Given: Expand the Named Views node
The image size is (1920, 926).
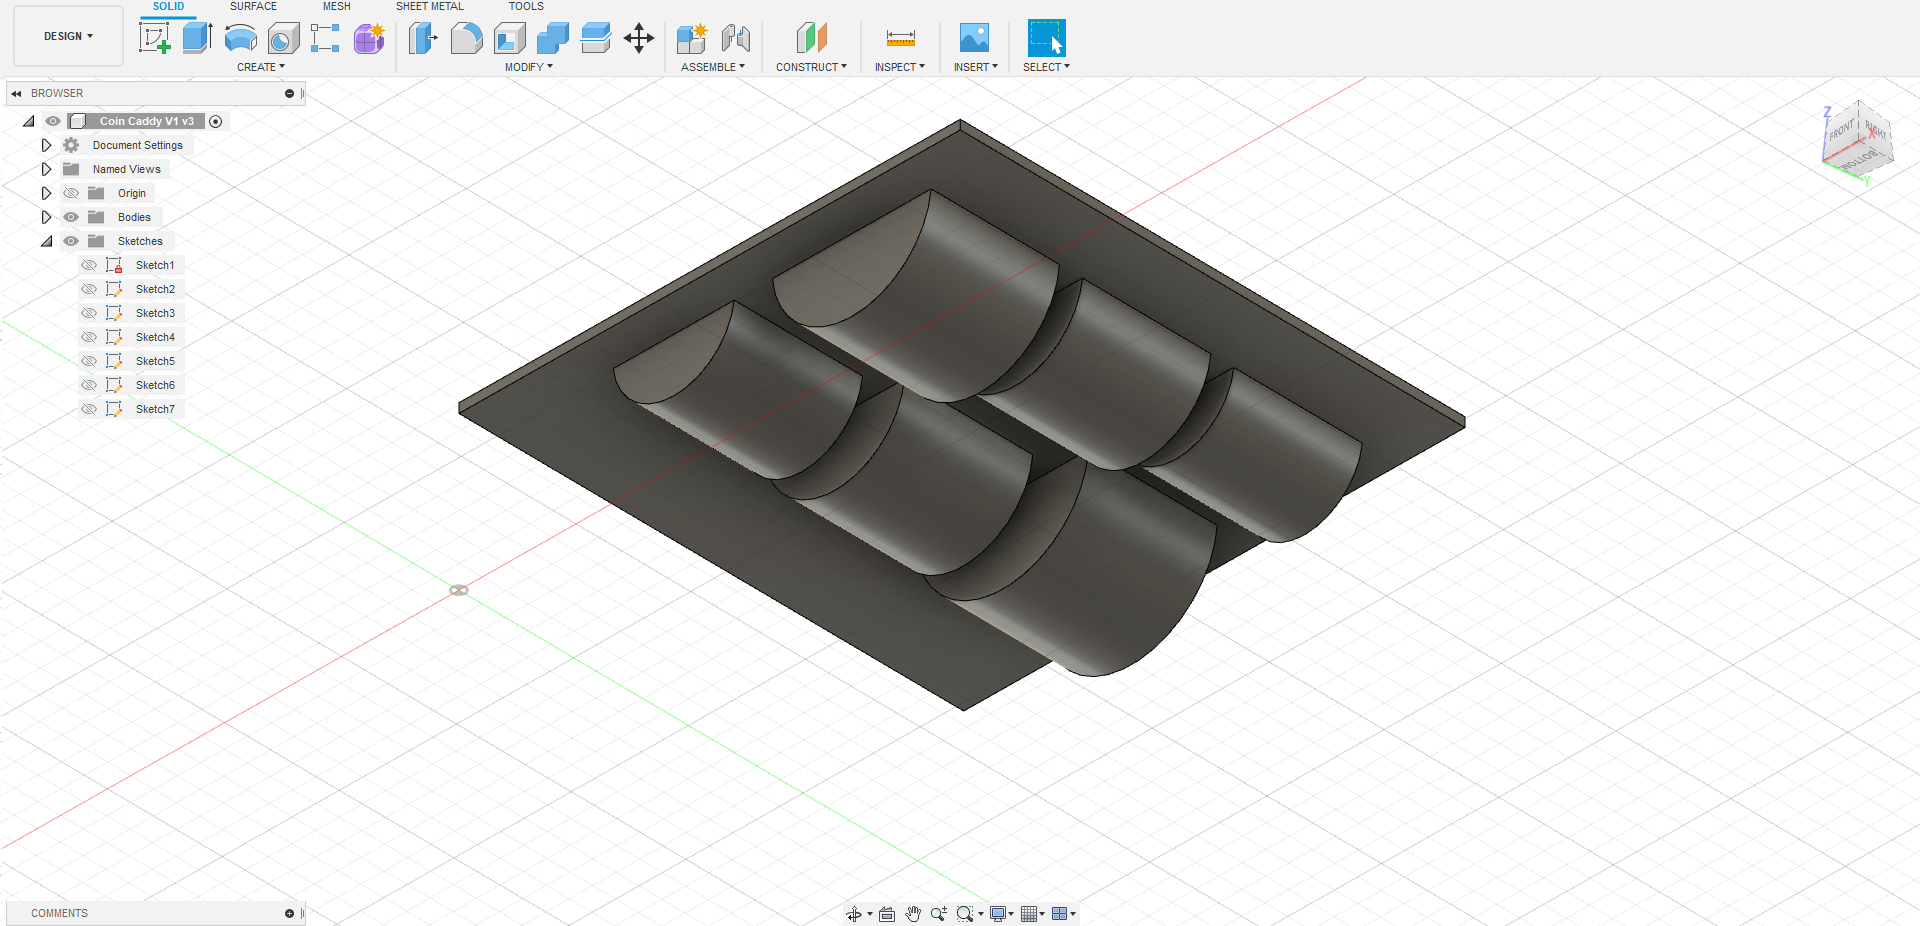Looking at the screenshot, I should (x=46, y=169).
